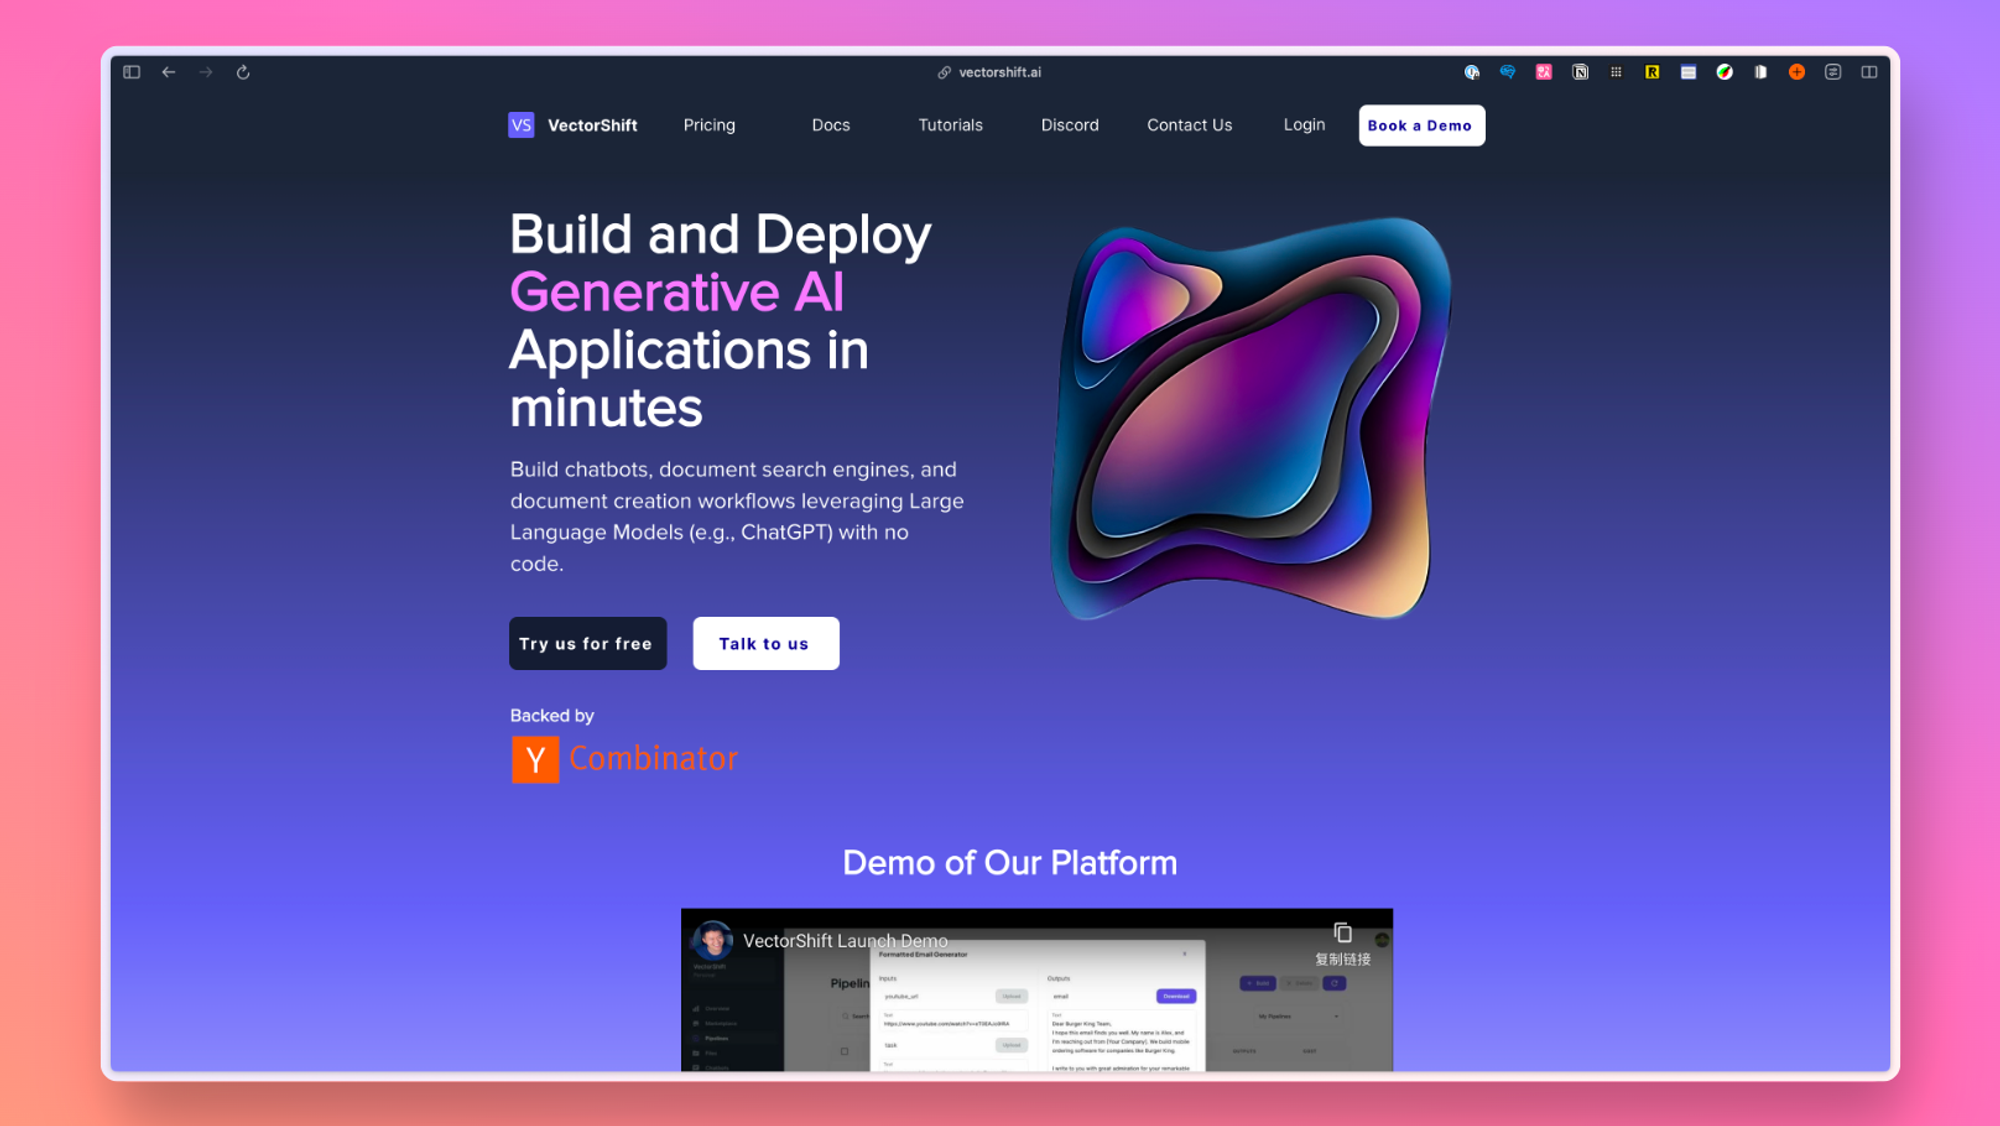The image size is (2000, 1126).
Task: Select Contact Us in navigation
Action: [x=1189, y=125]
